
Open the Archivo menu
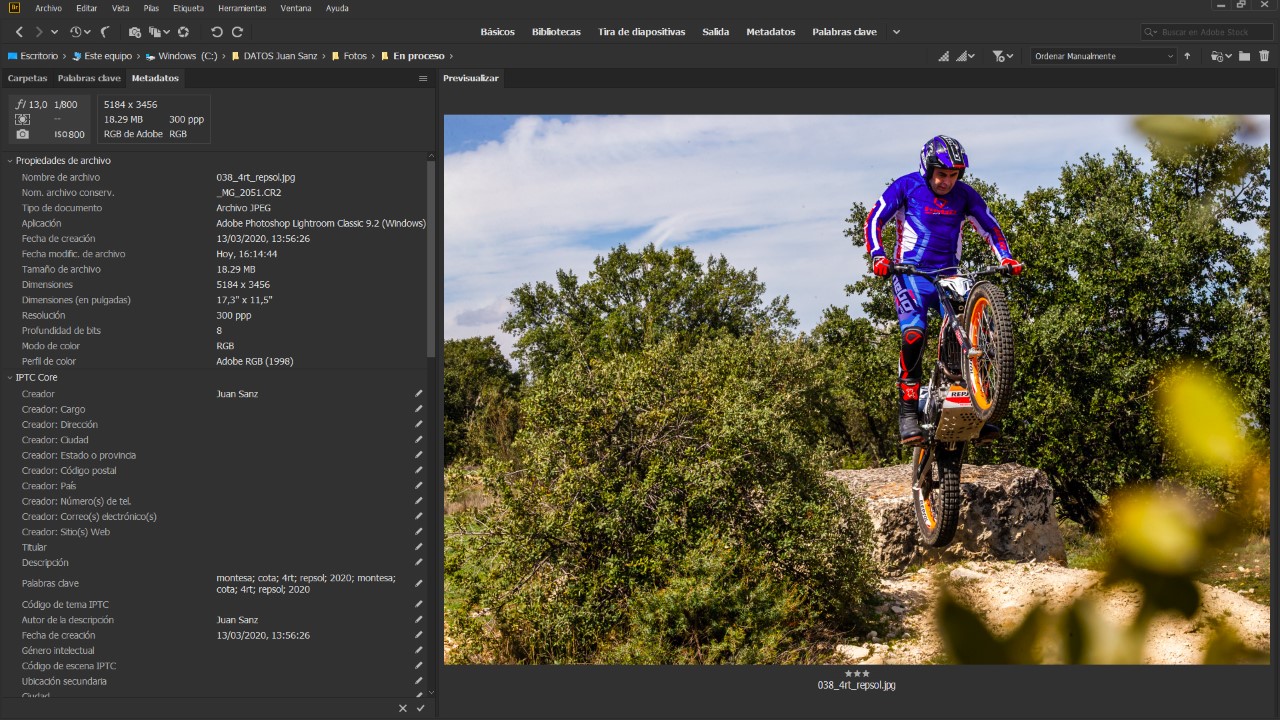pos(48,8)
